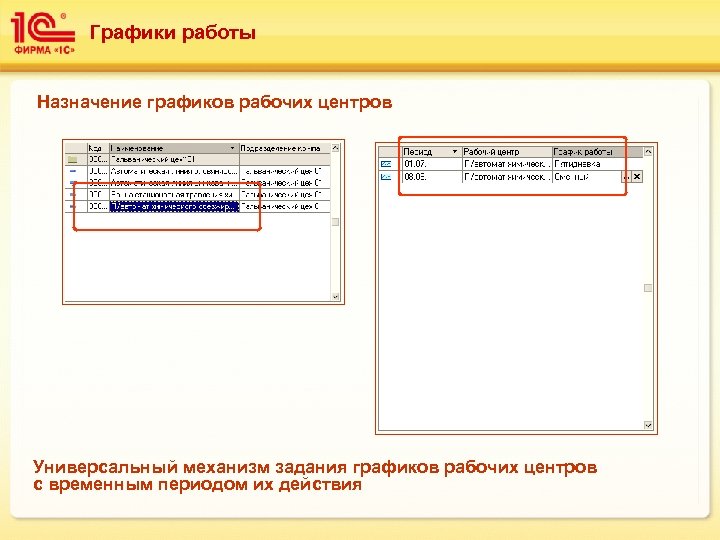Image resolution: width=720 pixels, height=540 pixels.
Task: Click the Подразделение cell of the highlighted row
Action: (x=285, y=207)
